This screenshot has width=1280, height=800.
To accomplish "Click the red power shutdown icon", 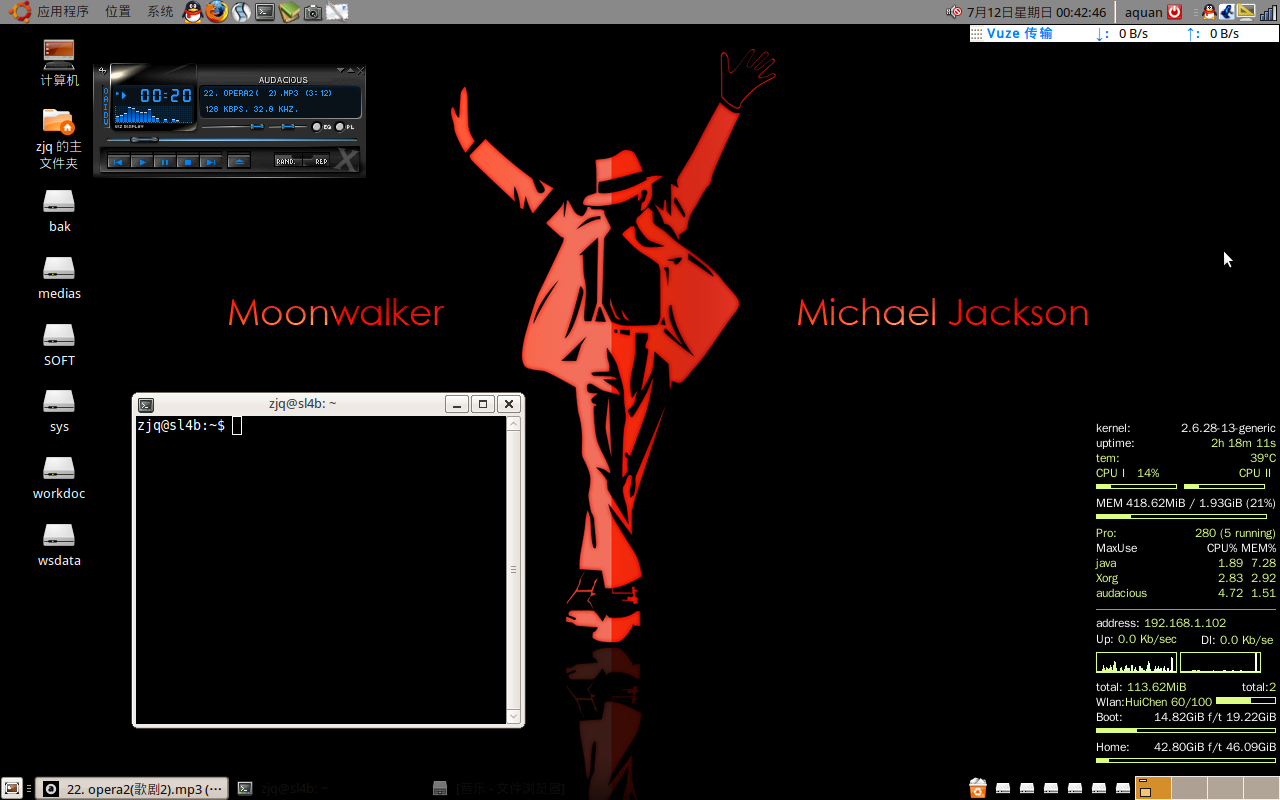I will pyautogui.click(x=1175, y=12).
